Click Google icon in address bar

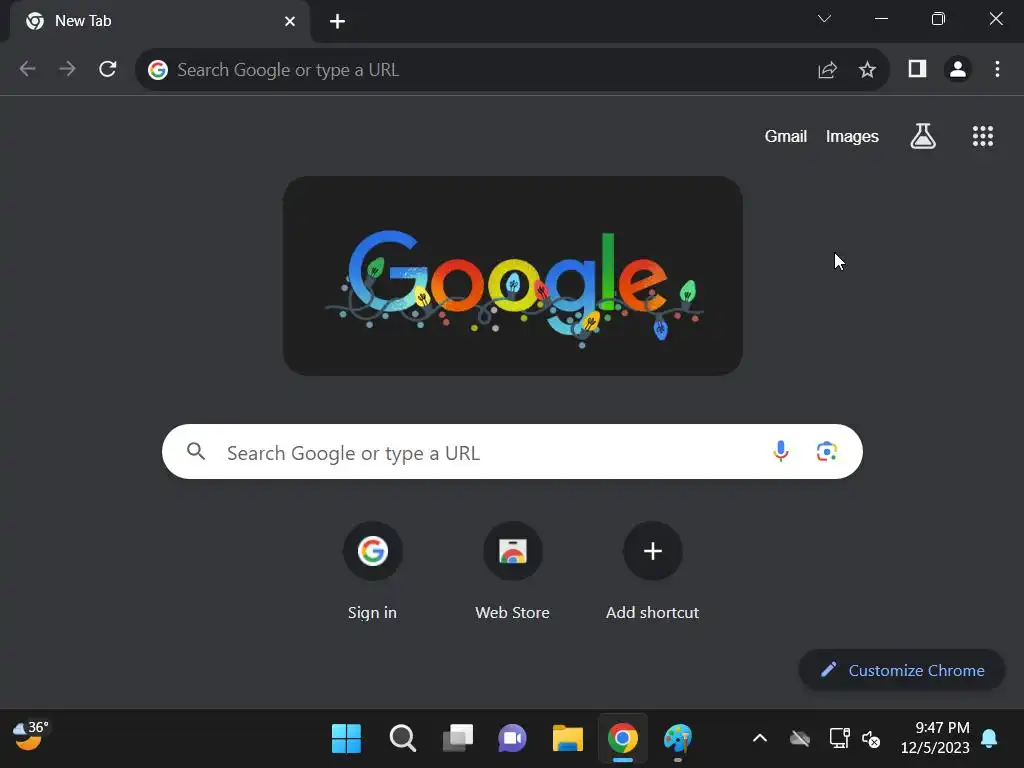[157, 70]
